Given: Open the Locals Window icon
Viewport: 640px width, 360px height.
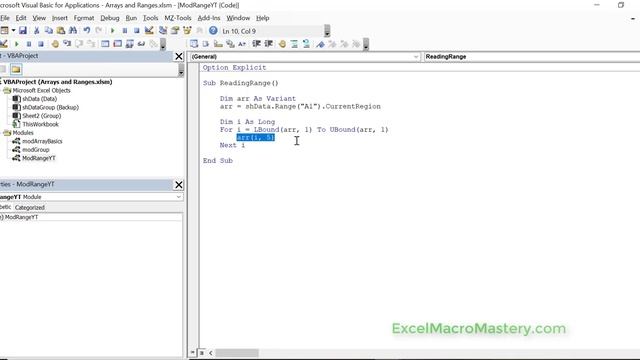Looking at the screenshot, I should [x=105, y=44].
